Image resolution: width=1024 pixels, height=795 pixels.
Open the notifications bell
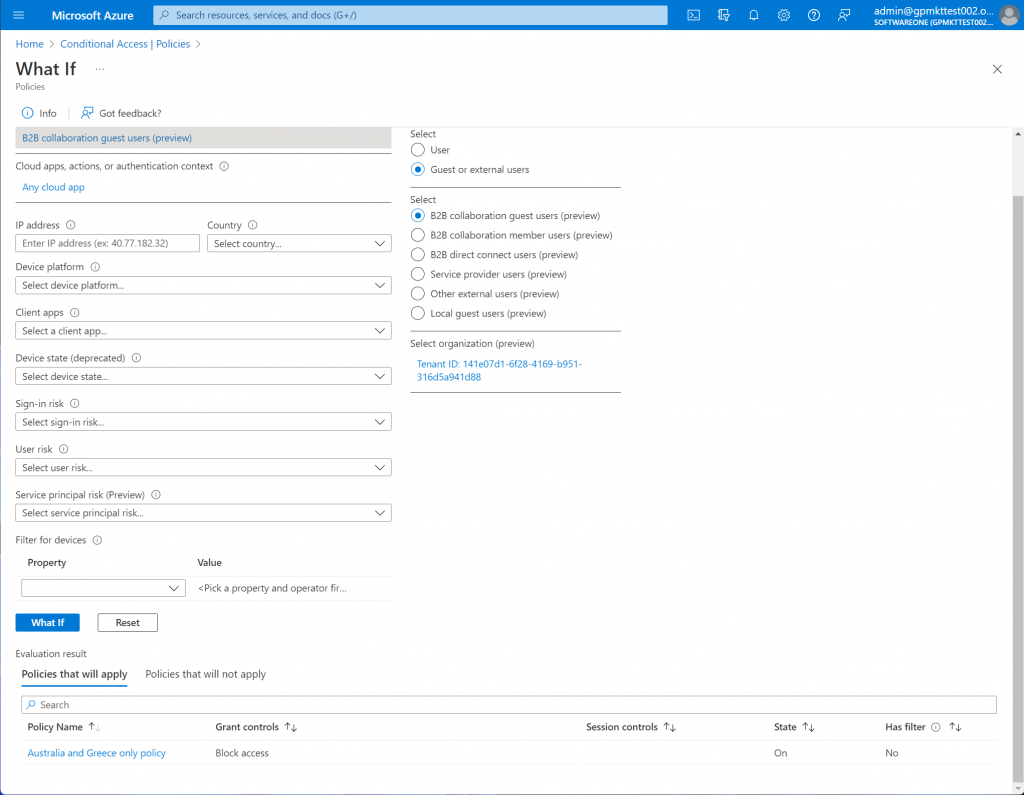(754, 15)
